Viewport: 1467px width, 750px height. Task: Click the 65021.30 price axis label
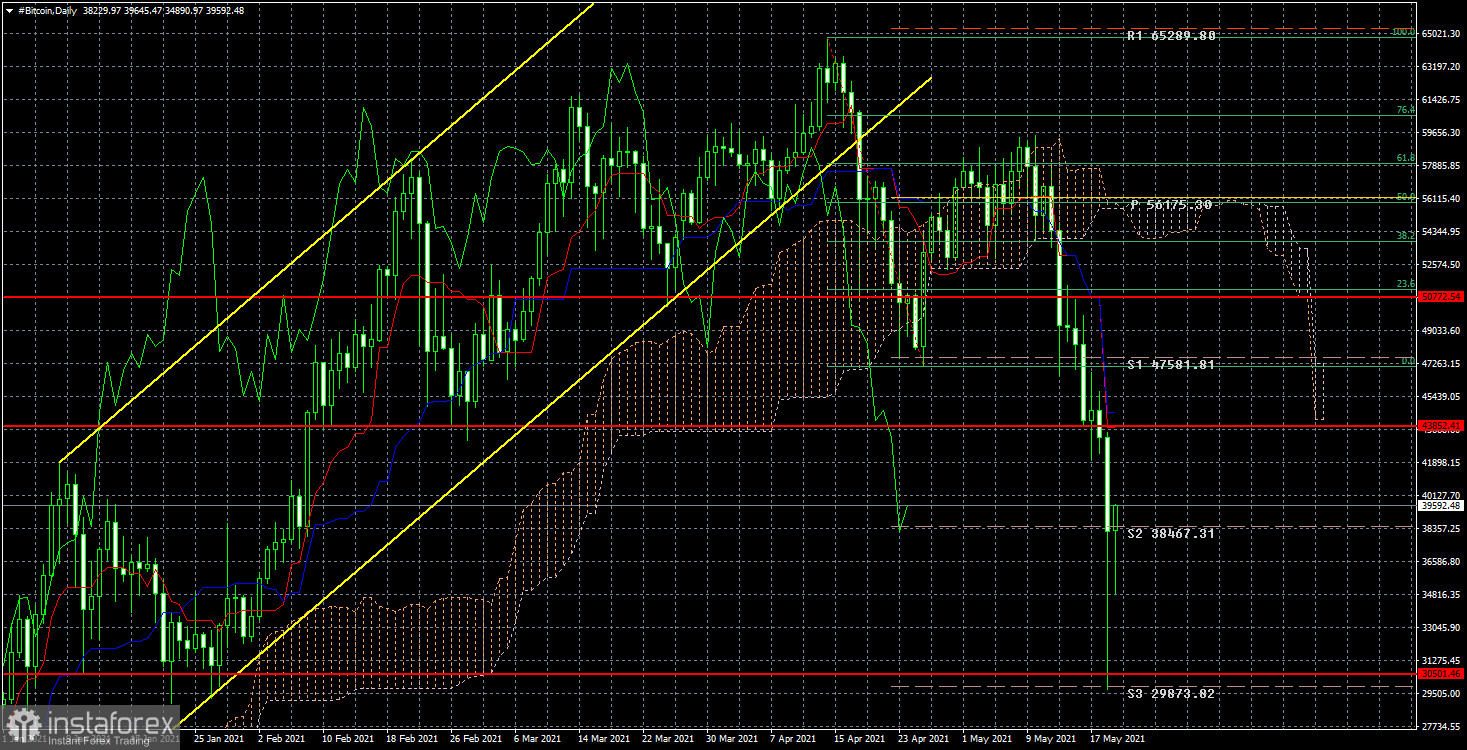(x=1441, y=34)
